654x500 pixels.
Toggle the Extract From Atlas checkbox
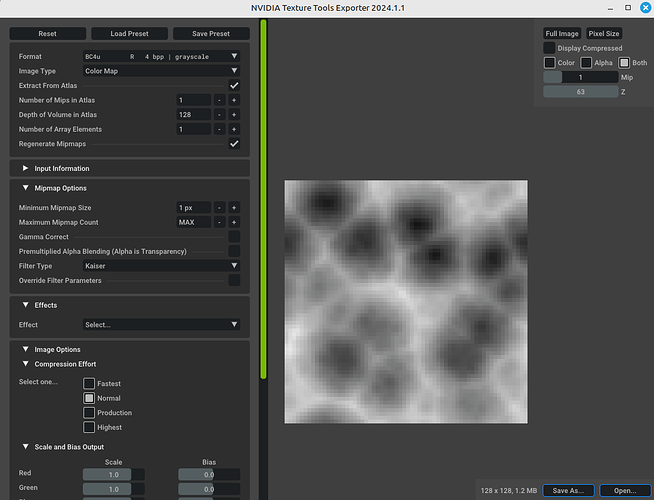pos(234,86)
